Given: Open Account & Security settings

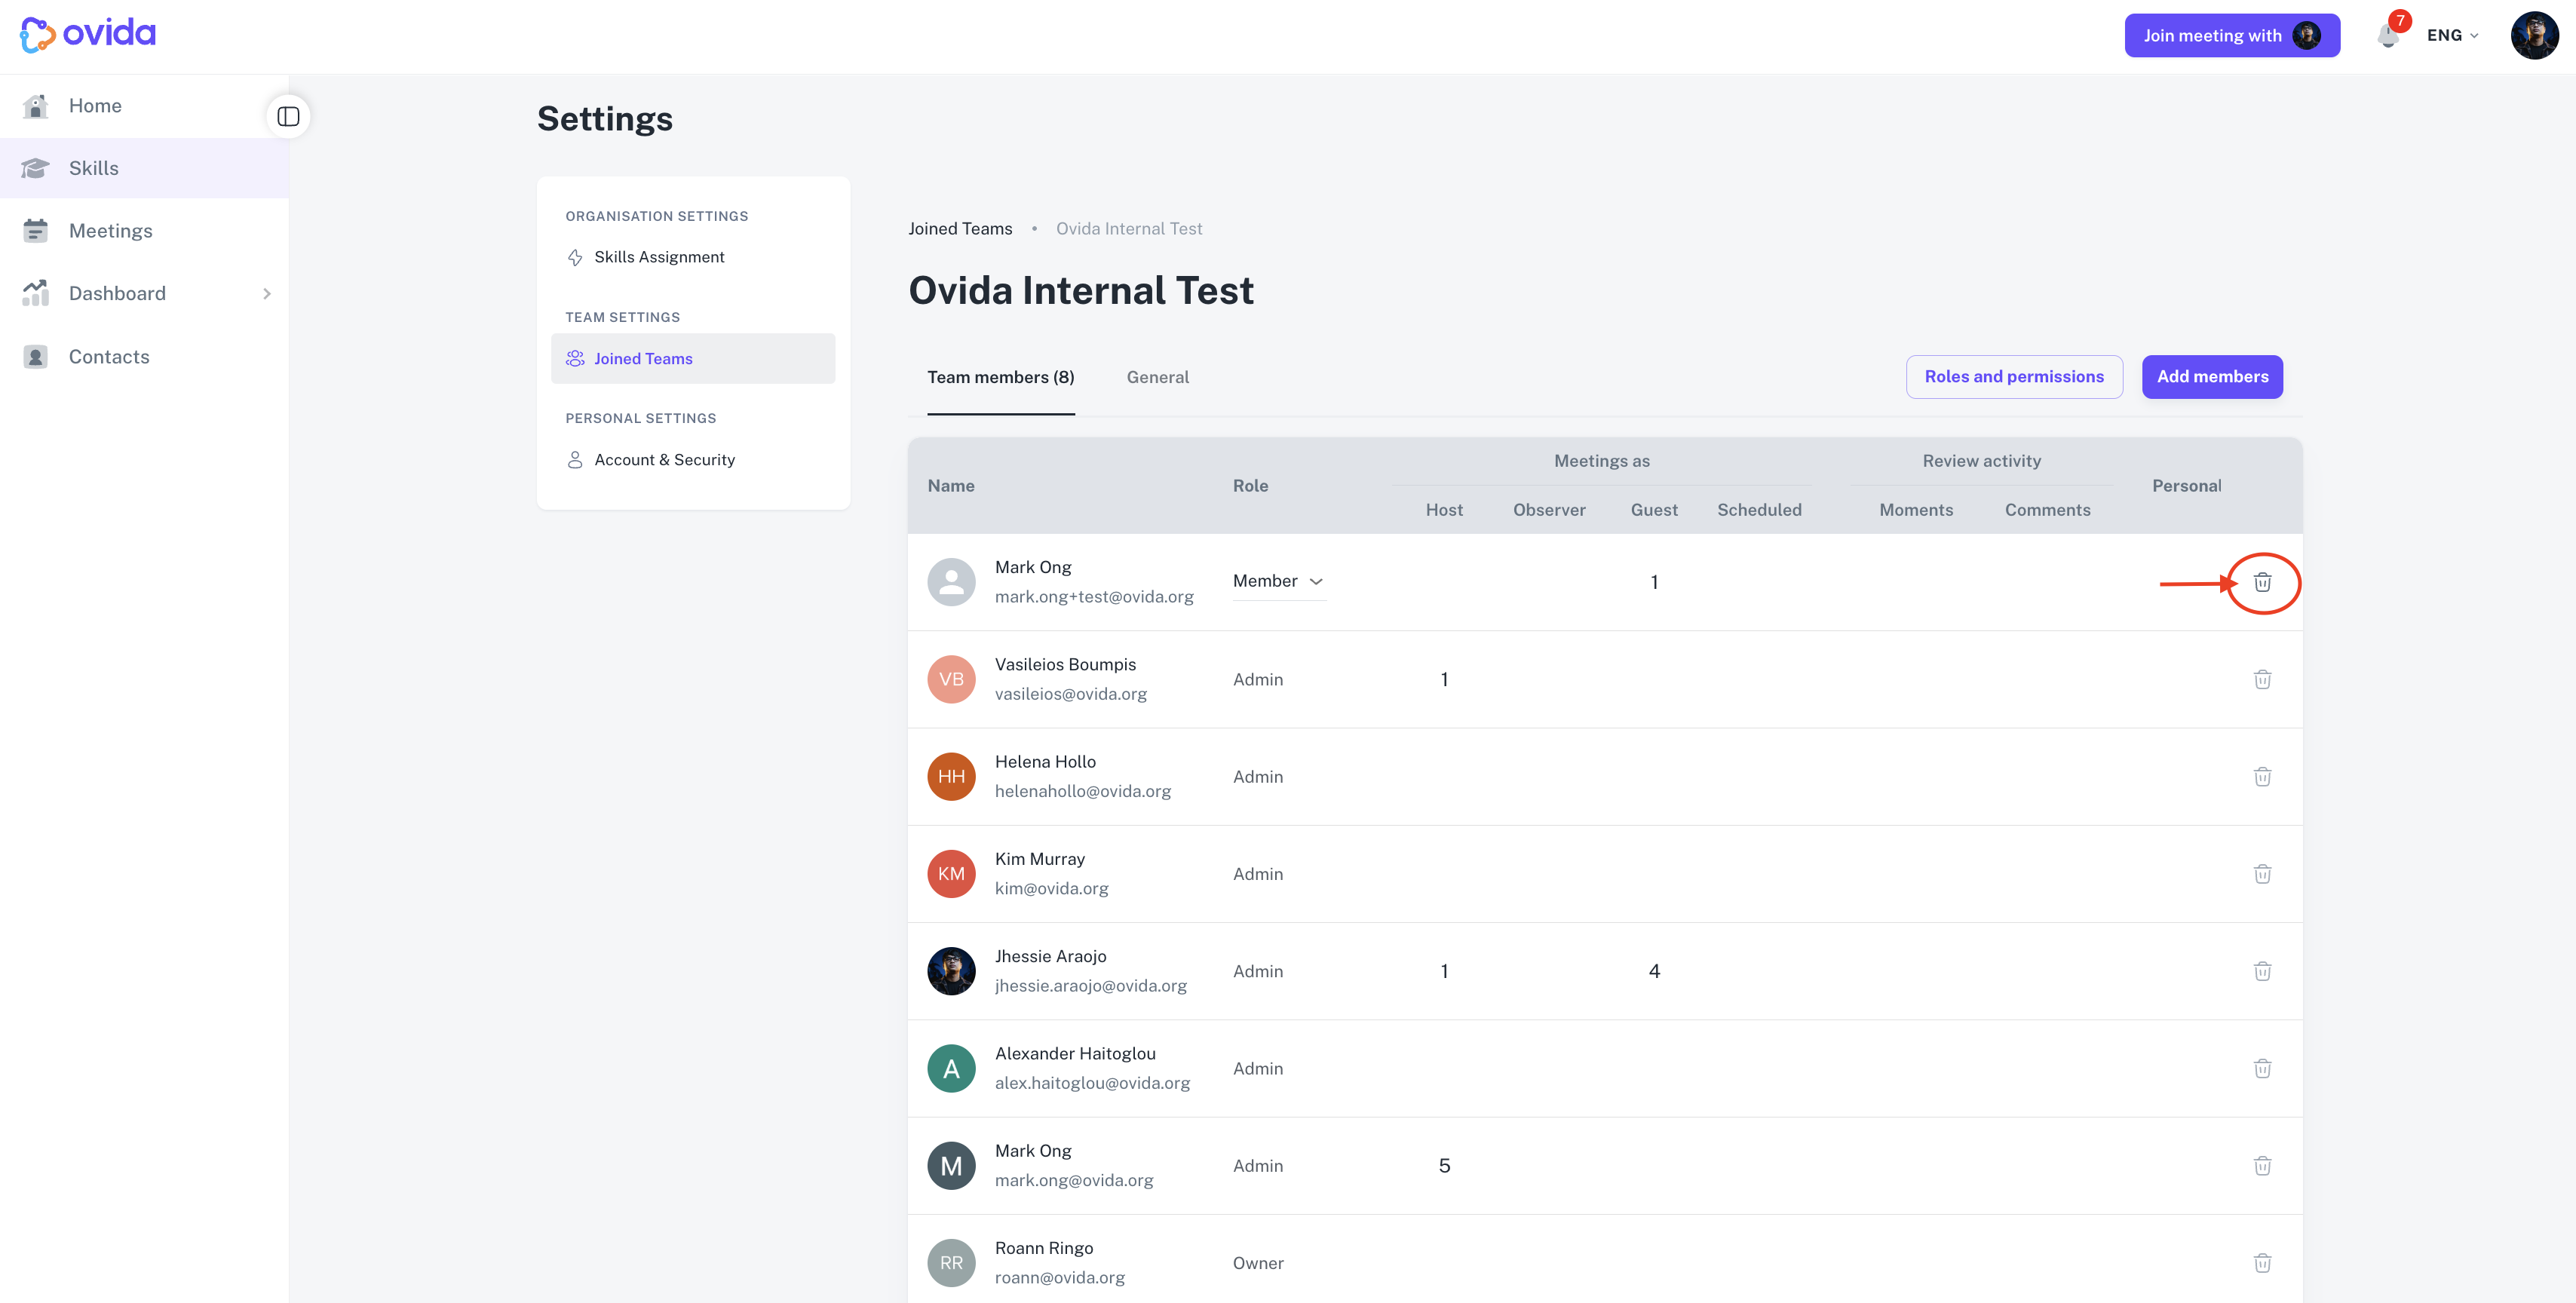Looking at the screenshot, I should point(693,459).
